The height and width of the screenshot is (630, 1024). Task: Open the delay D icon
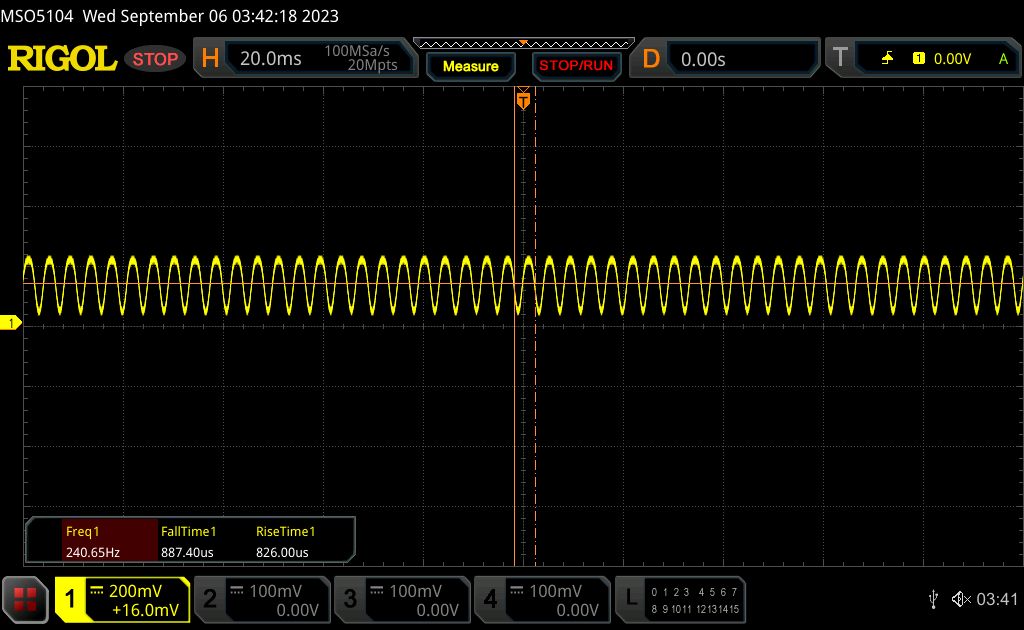pyautogui.click(x=650, y=59)
